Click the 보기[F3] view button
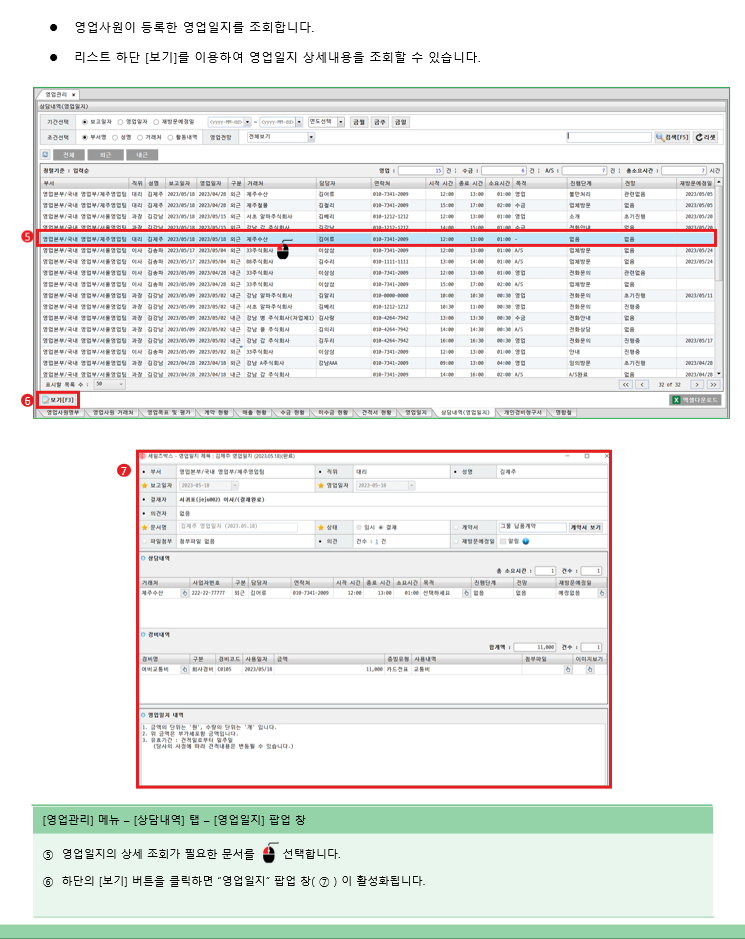Image resolution: width=745 pixels, height=939 pixels. click(x=58, y=399)
